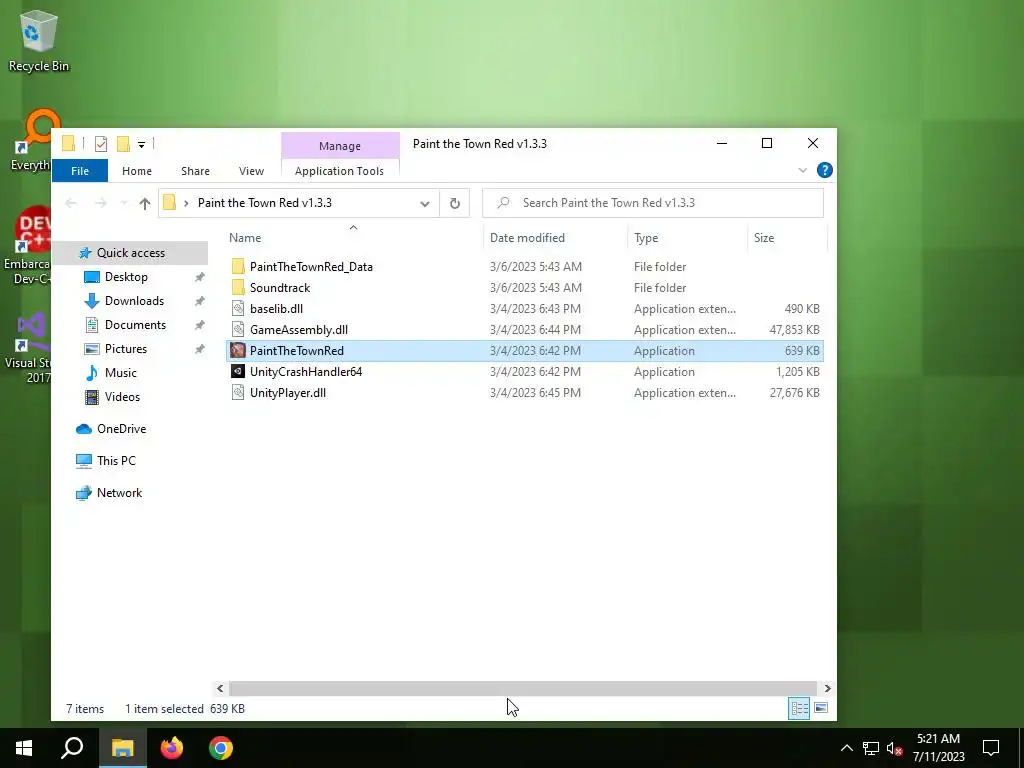
Task: Go up one folder level arrow
Action: [x=145, y=203]
